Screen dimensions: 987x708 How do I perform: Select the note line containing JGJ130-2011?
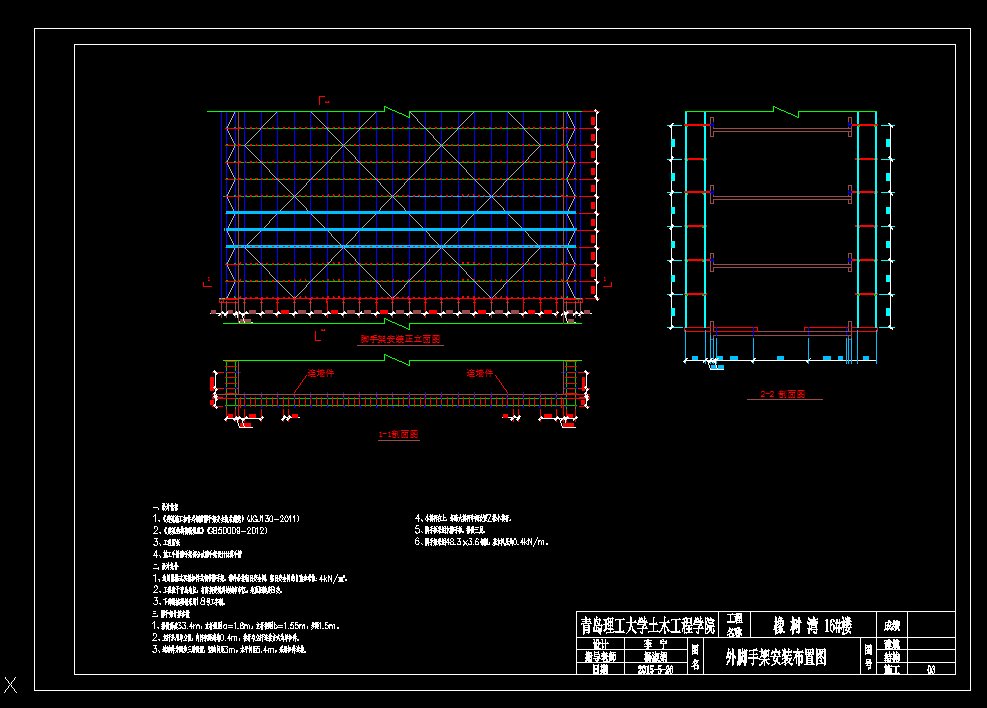226,519
